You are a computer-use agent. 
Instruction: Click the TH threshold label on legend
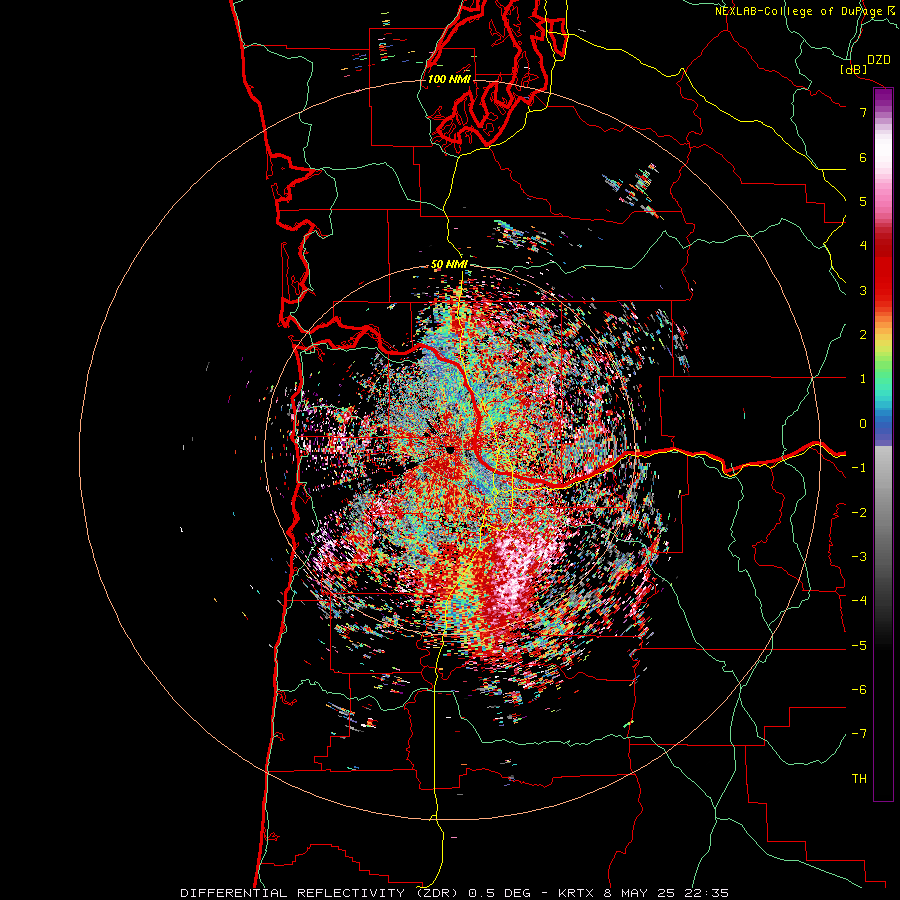click(859, 778)
